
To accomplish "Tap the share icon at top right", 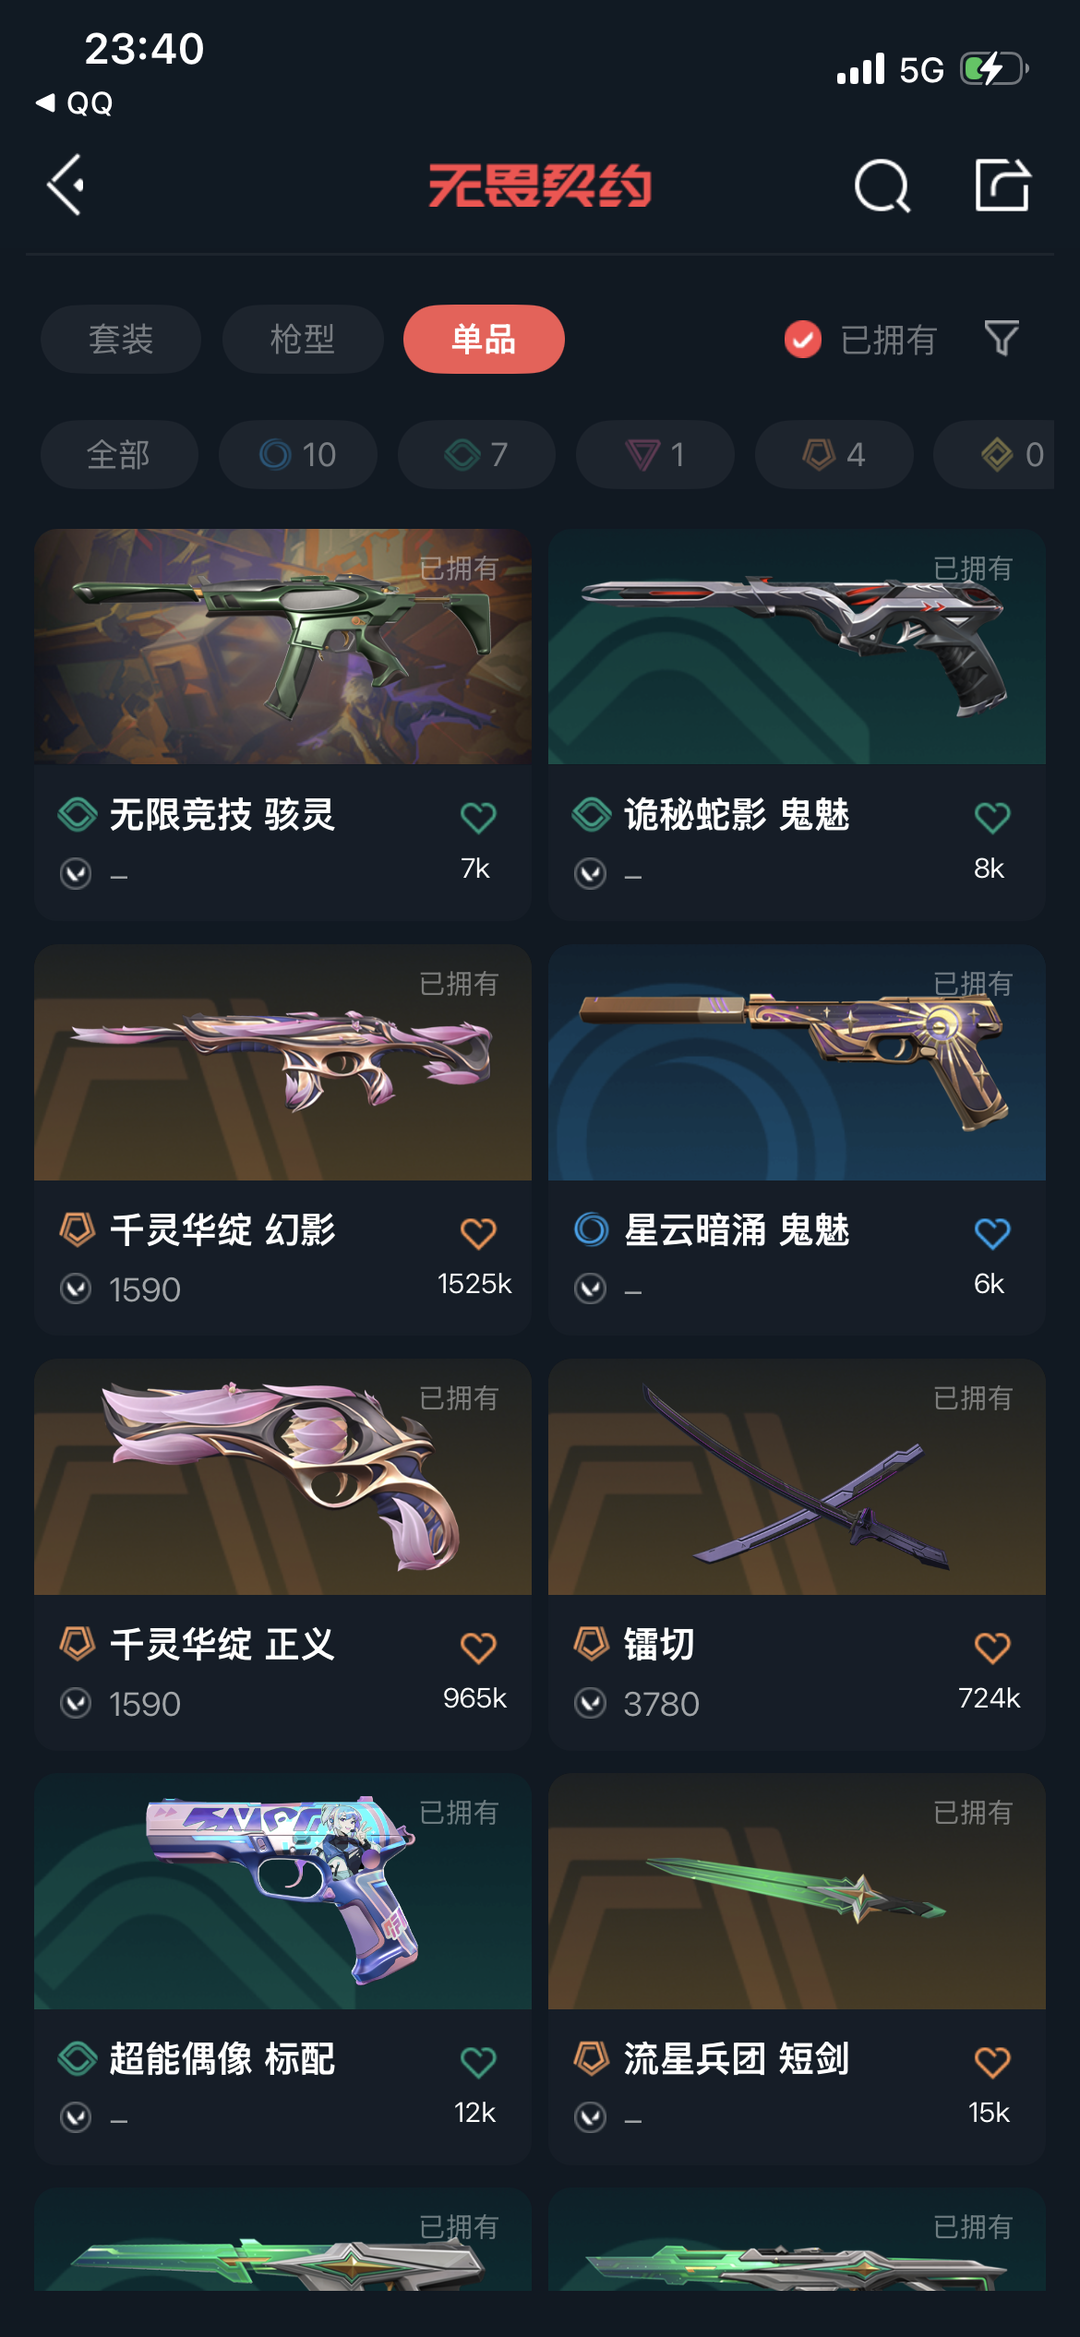I will pyautogui.click(x=1002, y=185).
